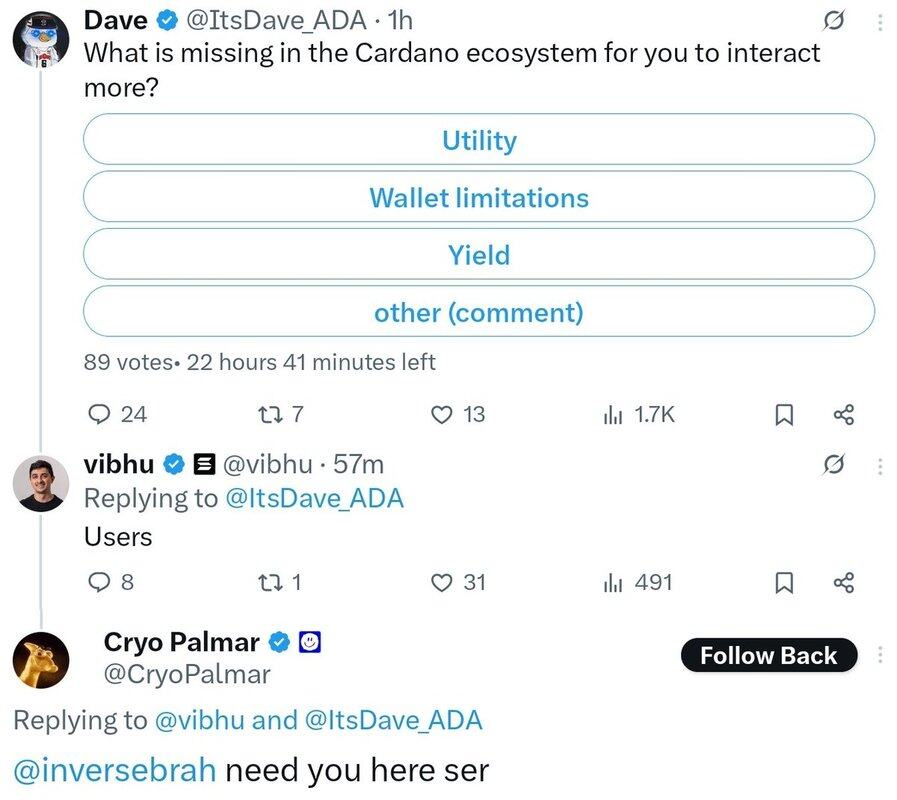Share vibhu's reply tweet
The image size is (897, 800).
[843, 582]
